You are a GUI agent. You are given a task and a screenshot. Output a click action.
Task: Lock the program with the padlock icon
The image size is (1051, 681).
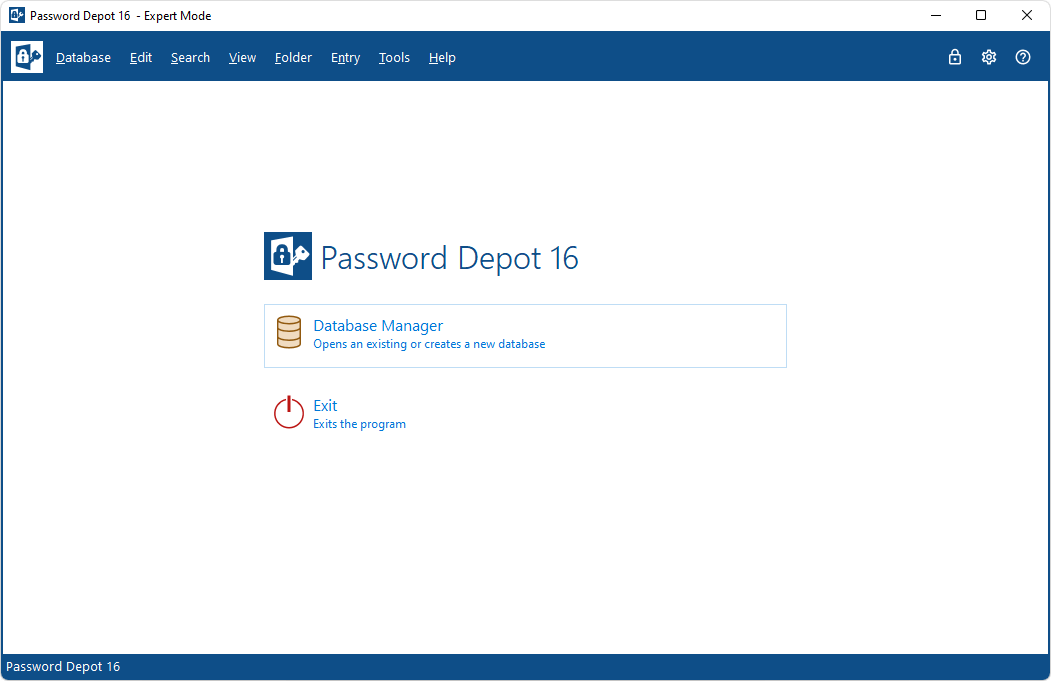[x=954, y=57]
